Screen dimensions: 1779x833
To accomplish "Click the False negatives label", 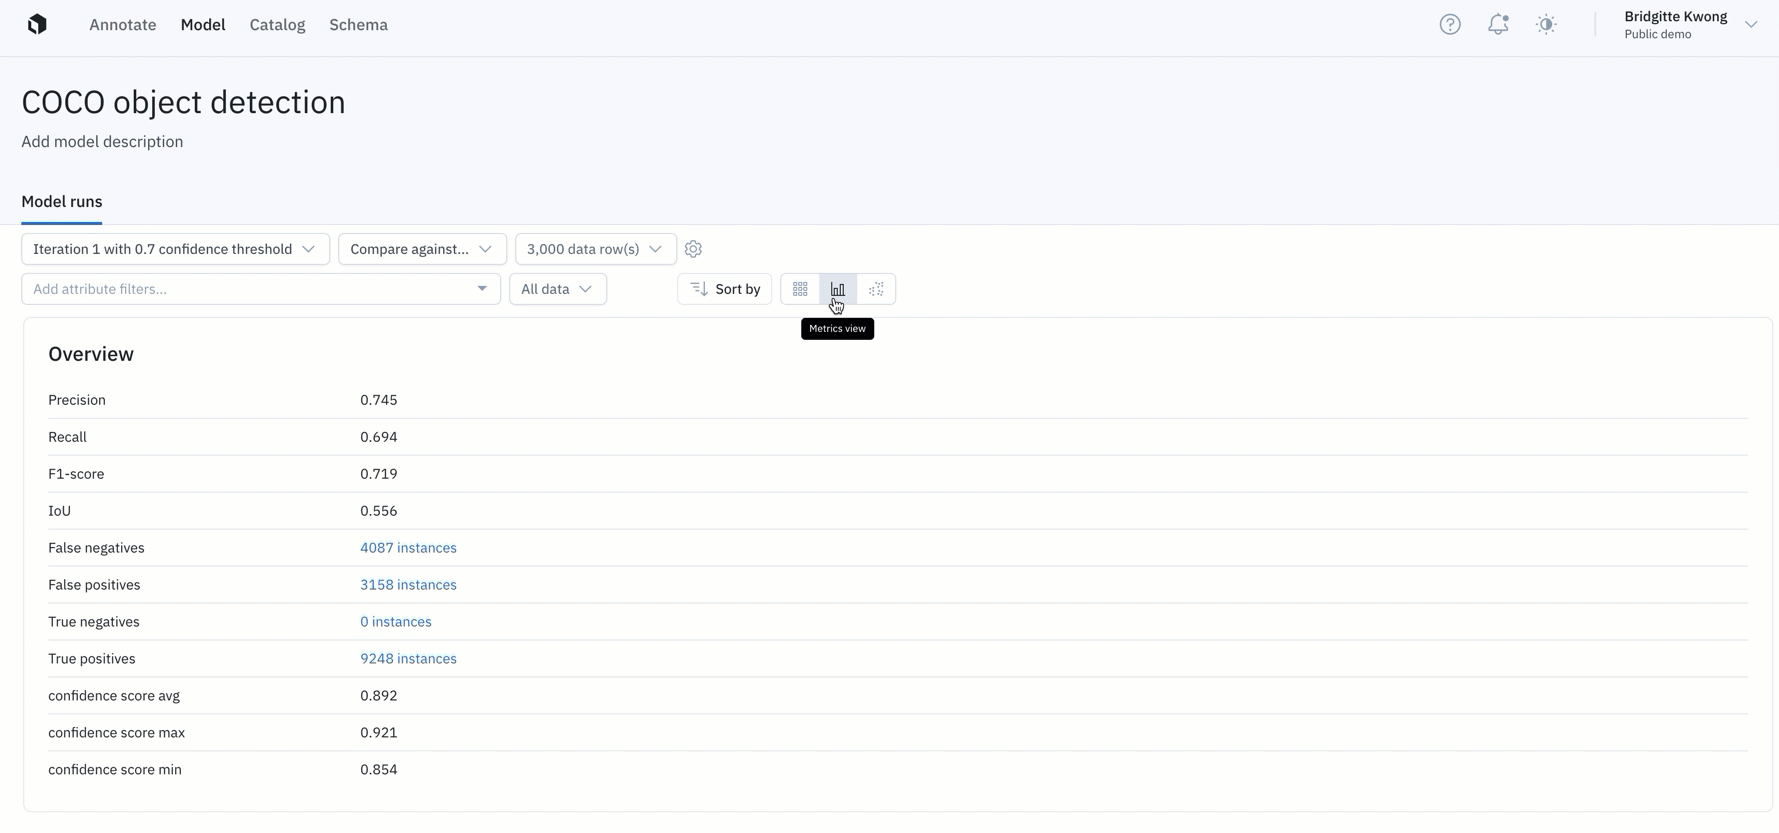I will pyautogui.click(x=96, y=548).
